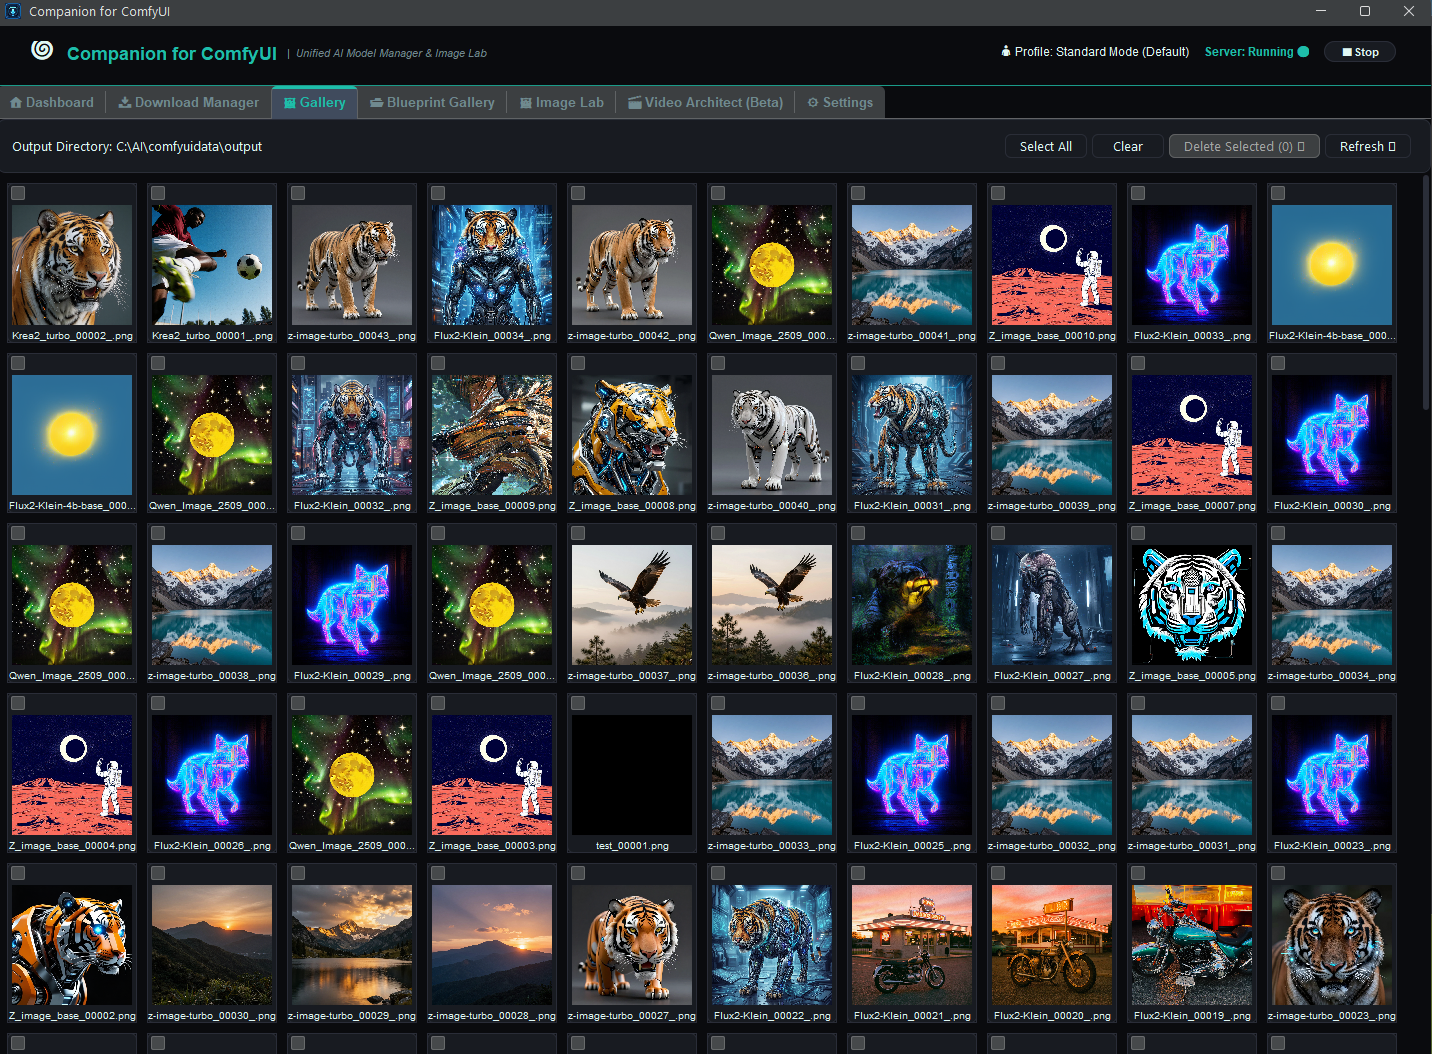Mark the Flux2-Klein_00034_.png checkbox
Screen dimensions: 1432x1054
438,193
